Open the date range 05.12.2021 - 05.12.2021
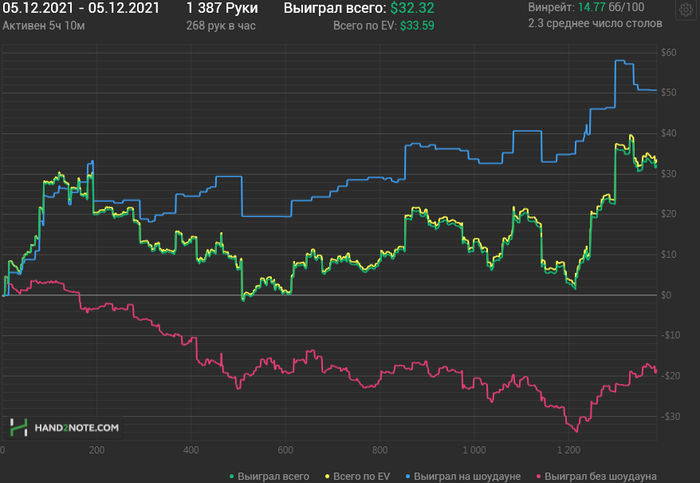700x483 pixels. [81, 9]
